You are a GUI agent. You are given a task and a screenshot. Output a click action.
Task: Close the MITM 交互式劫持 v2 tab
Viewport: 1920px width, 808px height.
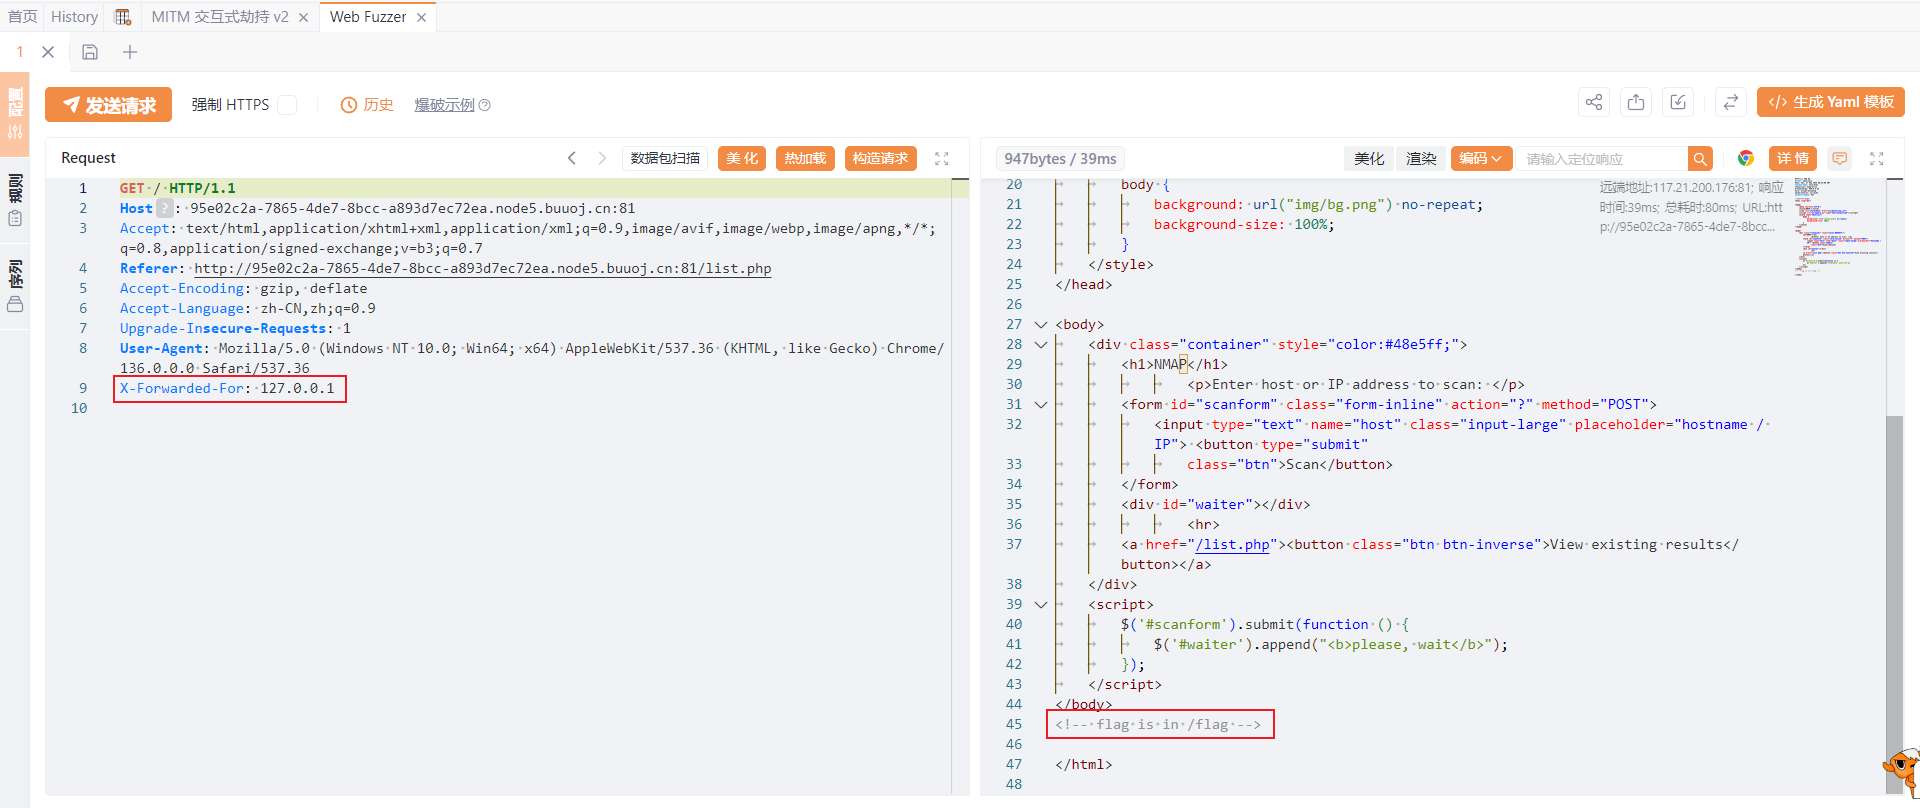click(x=303, y=17)
